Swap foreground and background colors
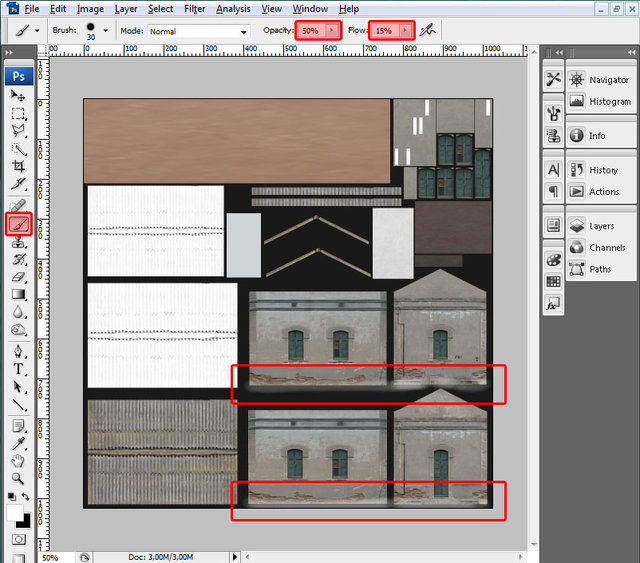 pyautogui.click(x=27, y=496)
